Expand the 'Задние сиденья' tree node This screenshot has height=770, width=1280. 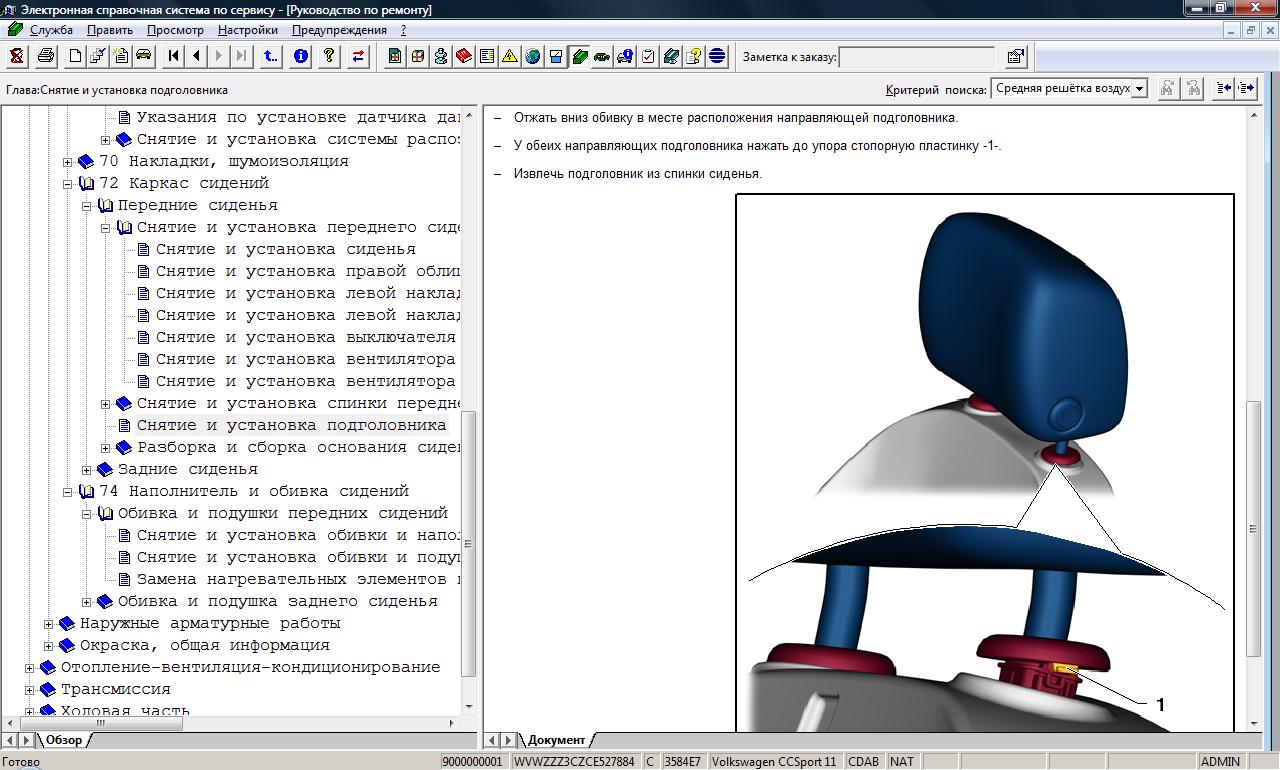[x=87, y=470]
